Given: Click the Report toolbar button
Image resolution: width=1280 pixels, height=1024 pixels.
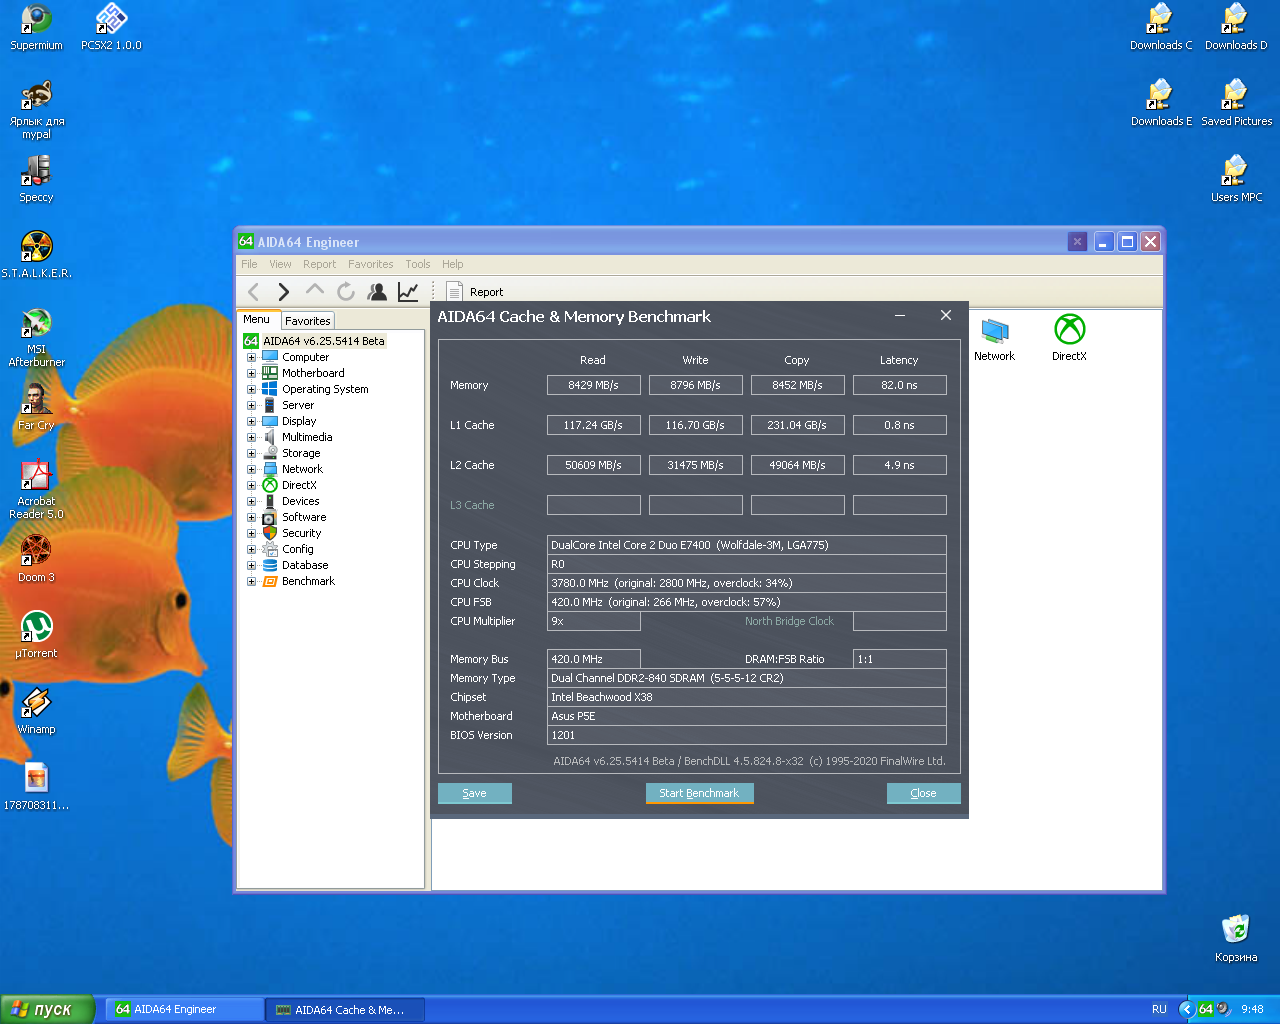Looking at the screenshot, I should (474, 292).
